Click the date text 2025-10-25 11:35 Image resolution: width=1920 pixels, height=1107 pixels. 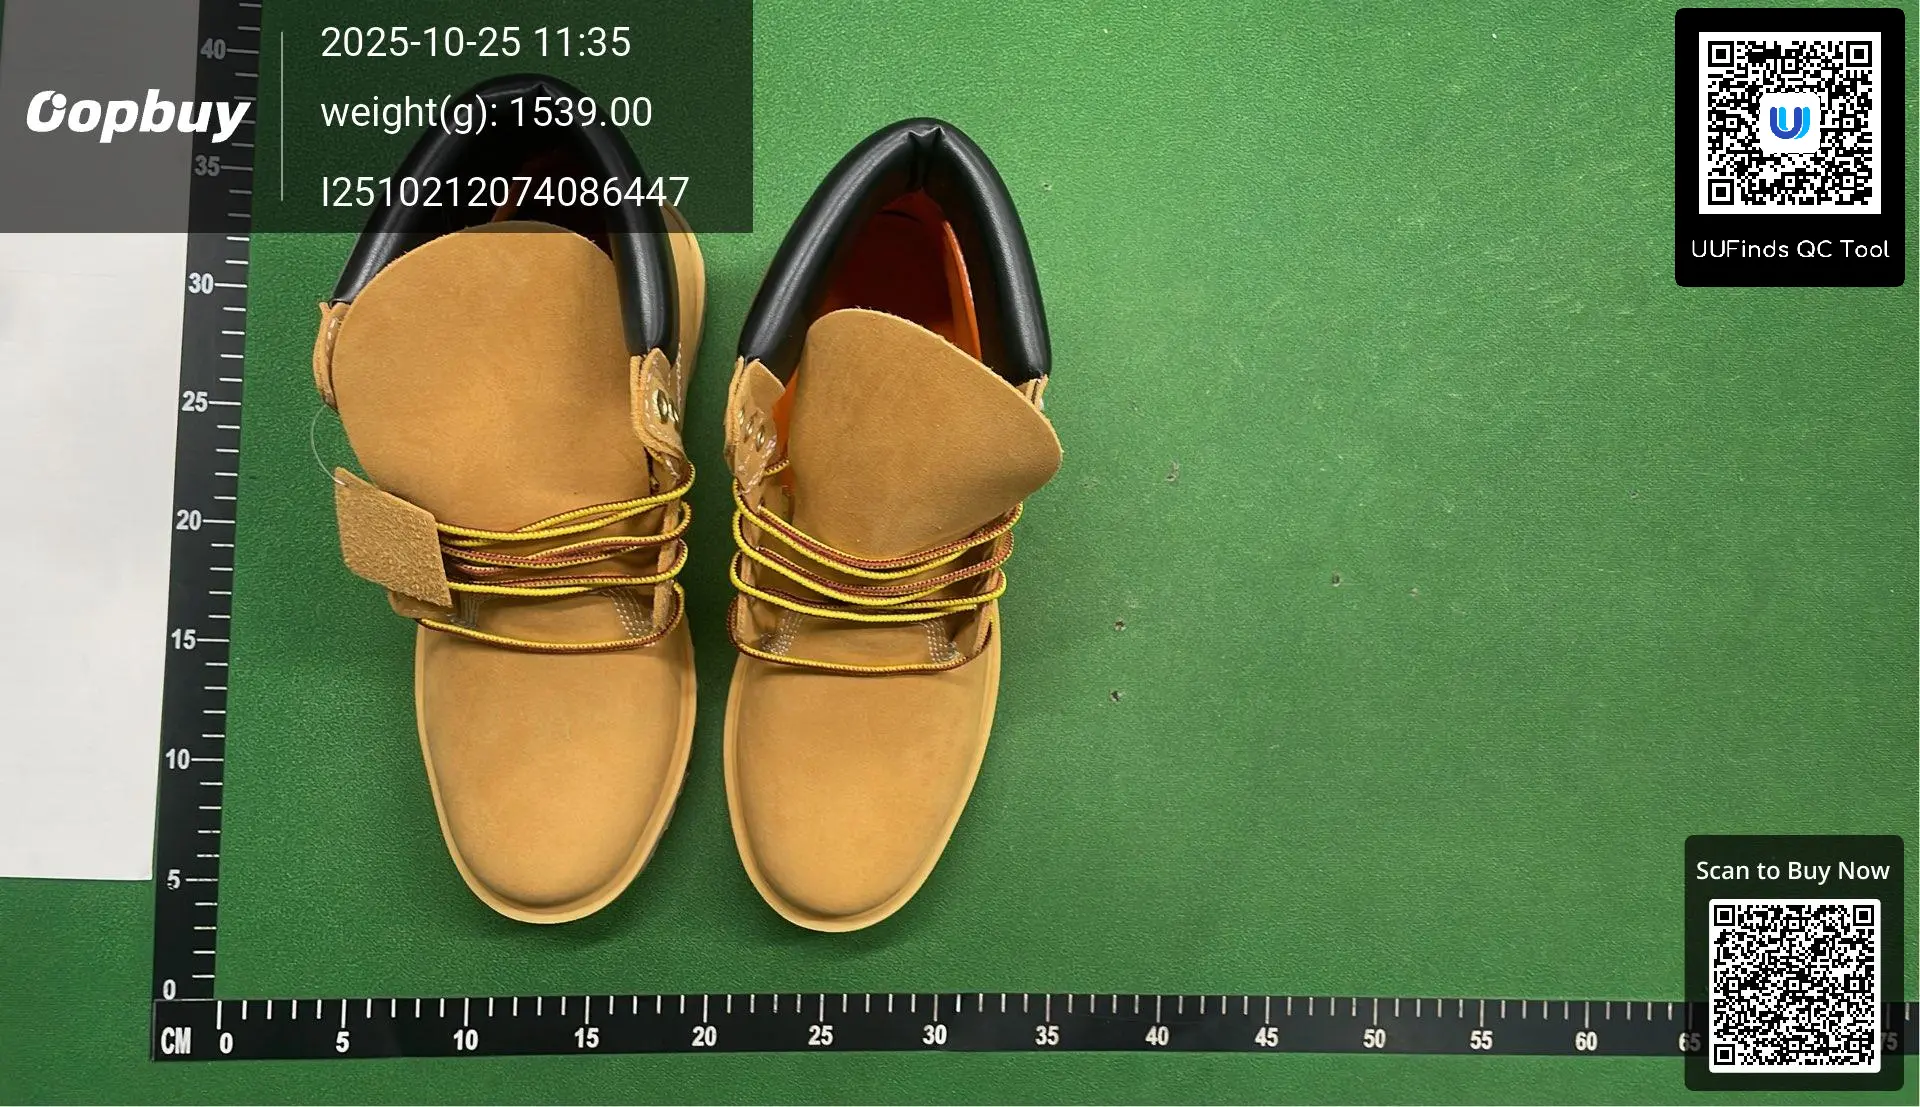pos(475,42)
